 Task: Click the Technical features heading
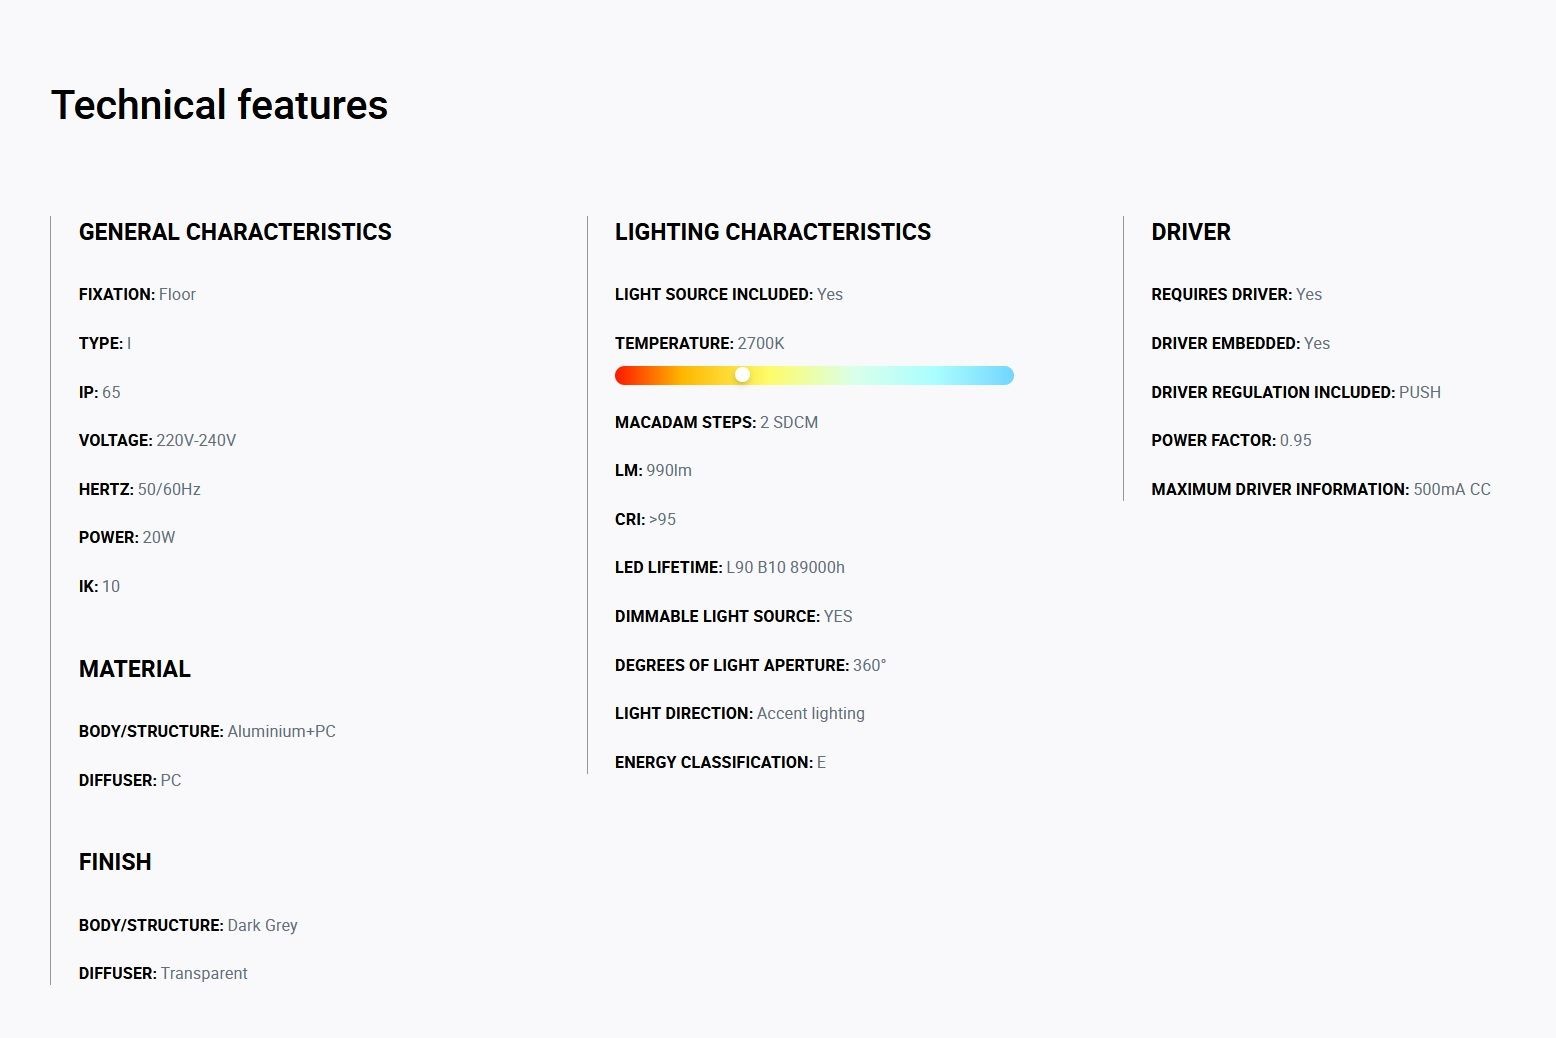pyautogui.click(x=220, y=105)
